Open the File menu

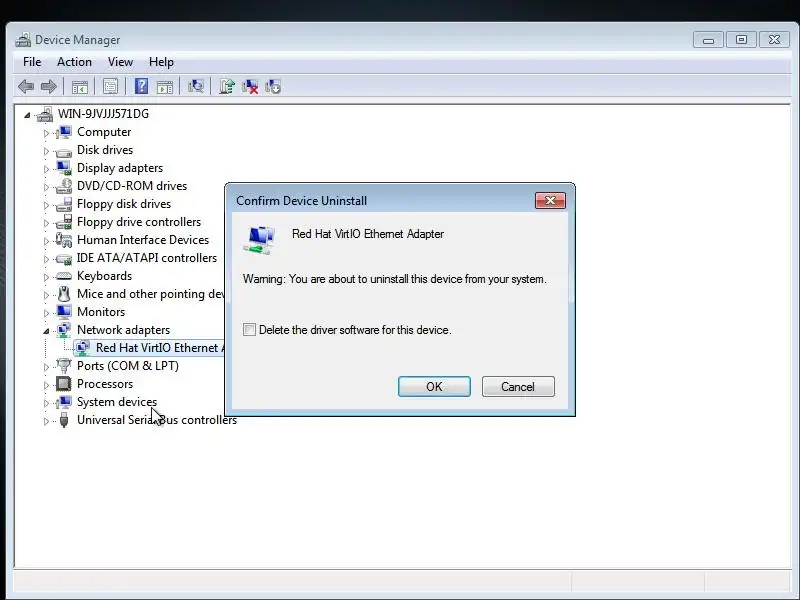click(32, 62)
